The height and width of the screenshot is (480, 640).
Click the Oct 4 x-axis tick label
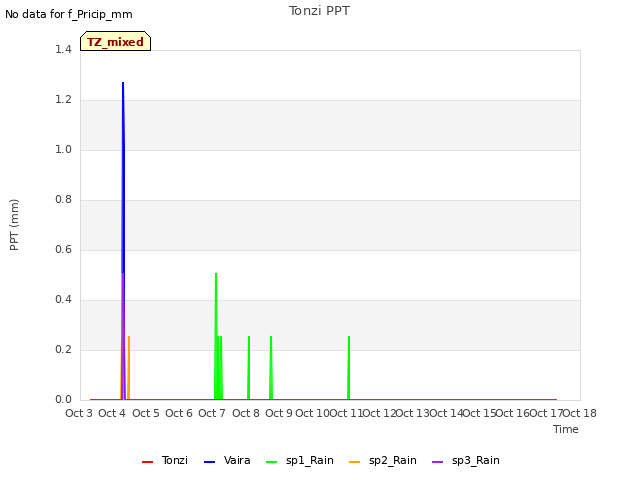tap(112, 413)
